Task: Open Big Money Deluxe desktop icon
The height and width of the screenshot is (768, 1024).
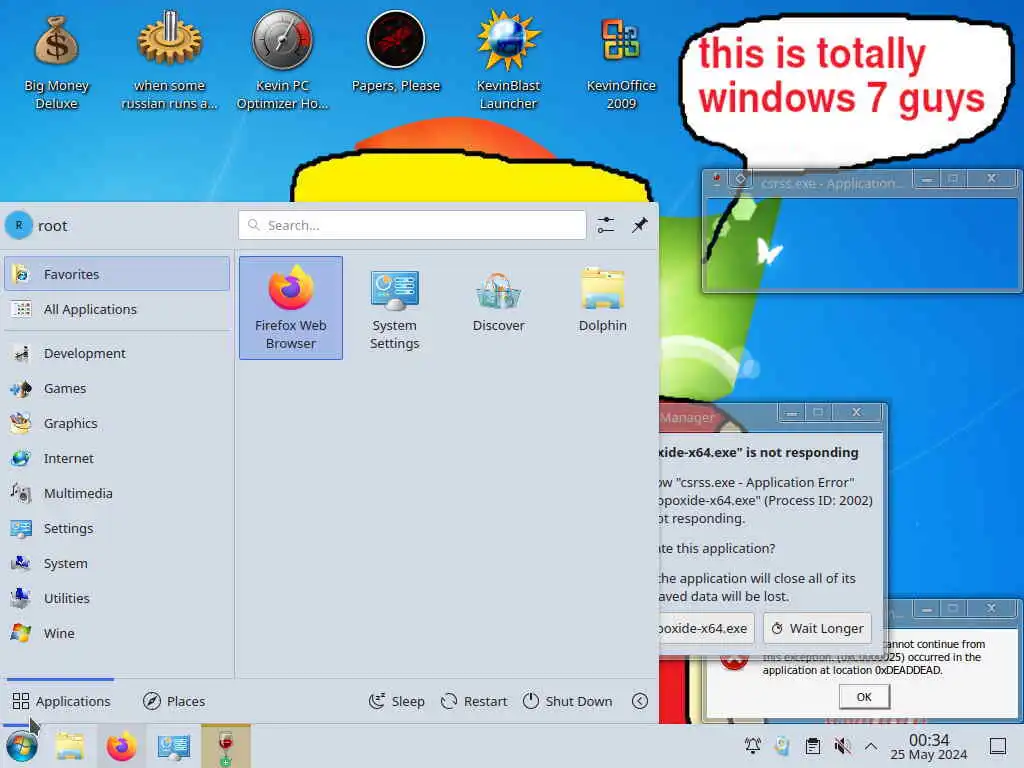Action: [56, 62]
